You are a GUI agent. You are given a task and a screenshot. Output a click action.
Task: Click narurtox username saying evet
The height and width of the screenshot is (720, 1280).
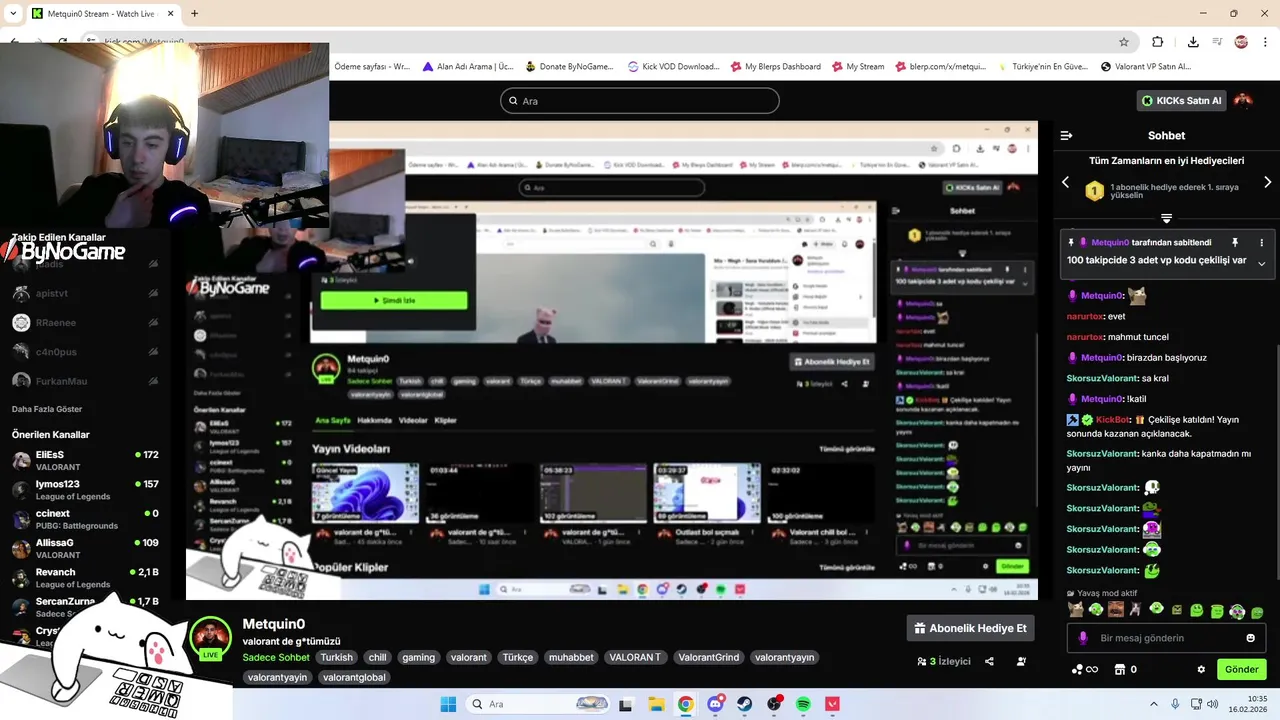pyautogui.click(x=1085, y=316)
